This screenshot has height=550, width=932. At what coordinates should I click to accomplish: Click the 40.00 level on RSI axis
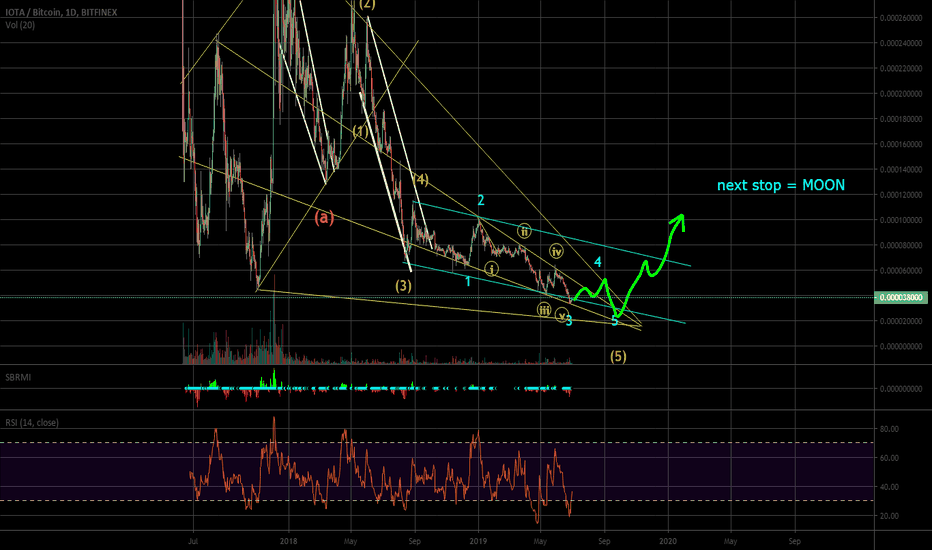(x=890, y=487)
